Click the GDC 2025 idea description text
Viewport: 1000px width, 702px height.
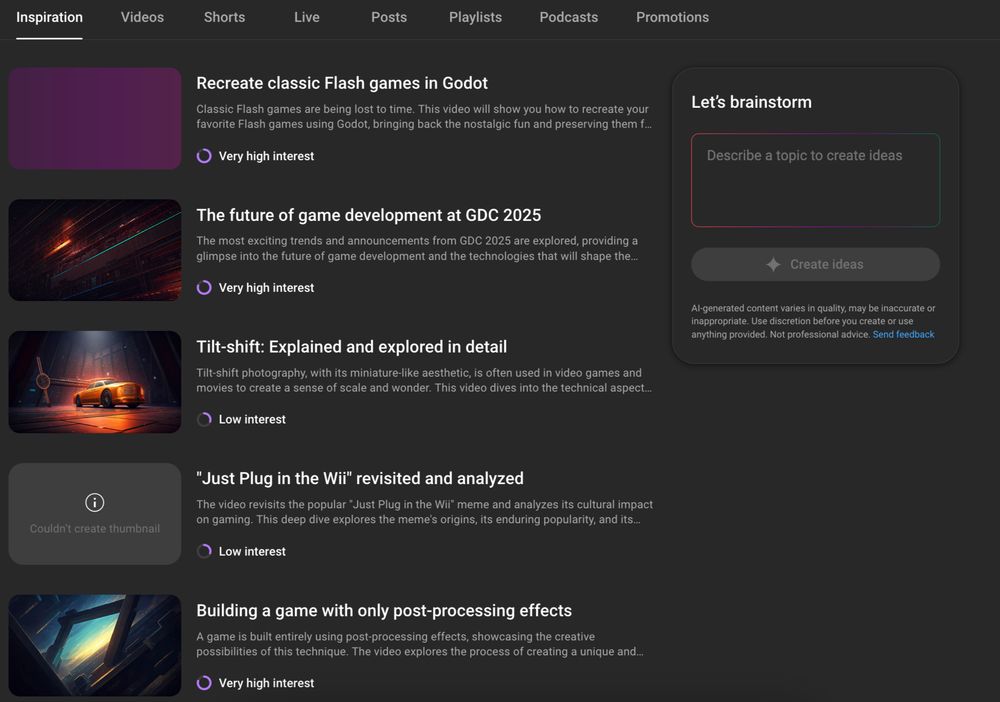[x=417, y=249]
